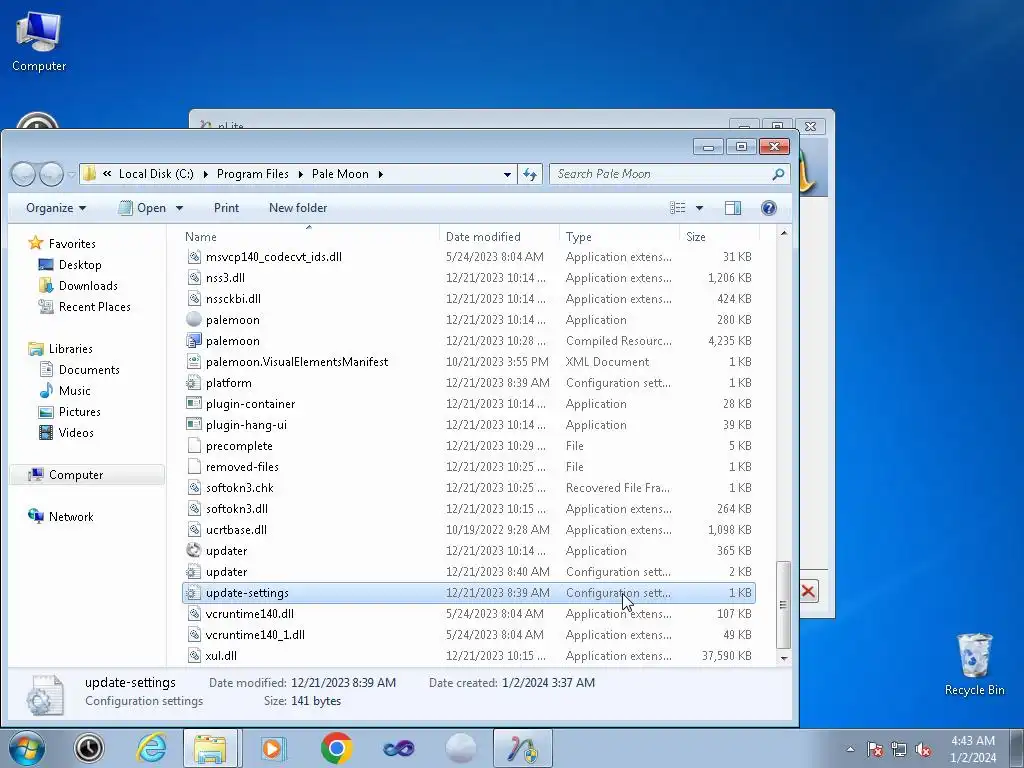Launch Google Chrome from the taskbar
Screen dimensions: 1024x768
[336, 748]
